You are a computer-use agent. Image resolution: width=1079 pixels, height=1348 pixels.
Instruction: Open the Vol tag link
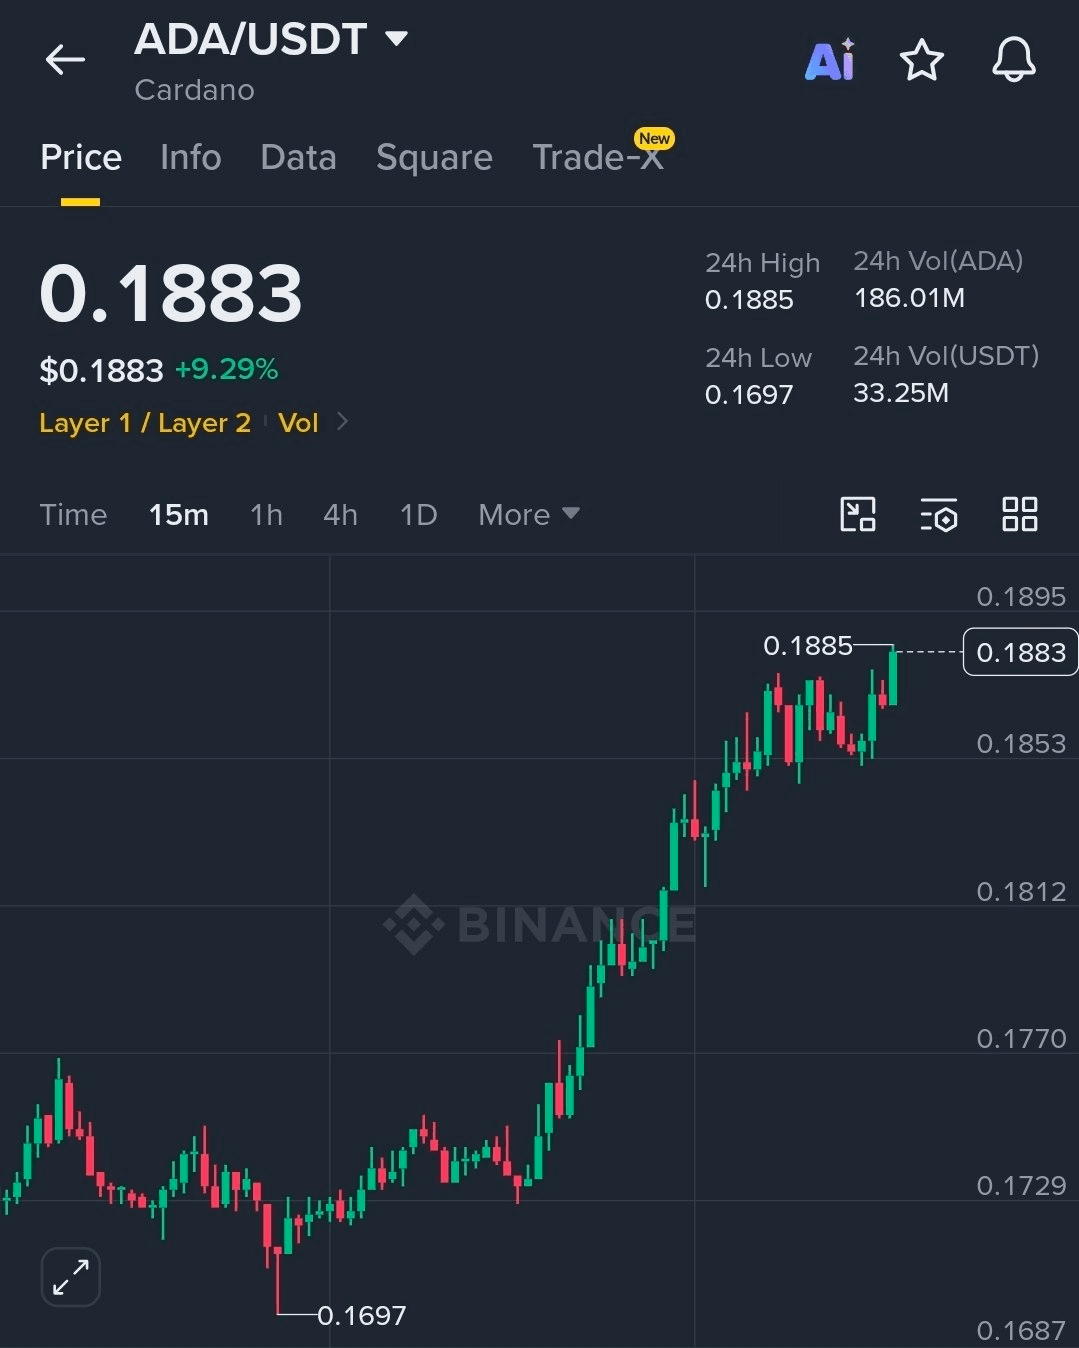[298, 423]
